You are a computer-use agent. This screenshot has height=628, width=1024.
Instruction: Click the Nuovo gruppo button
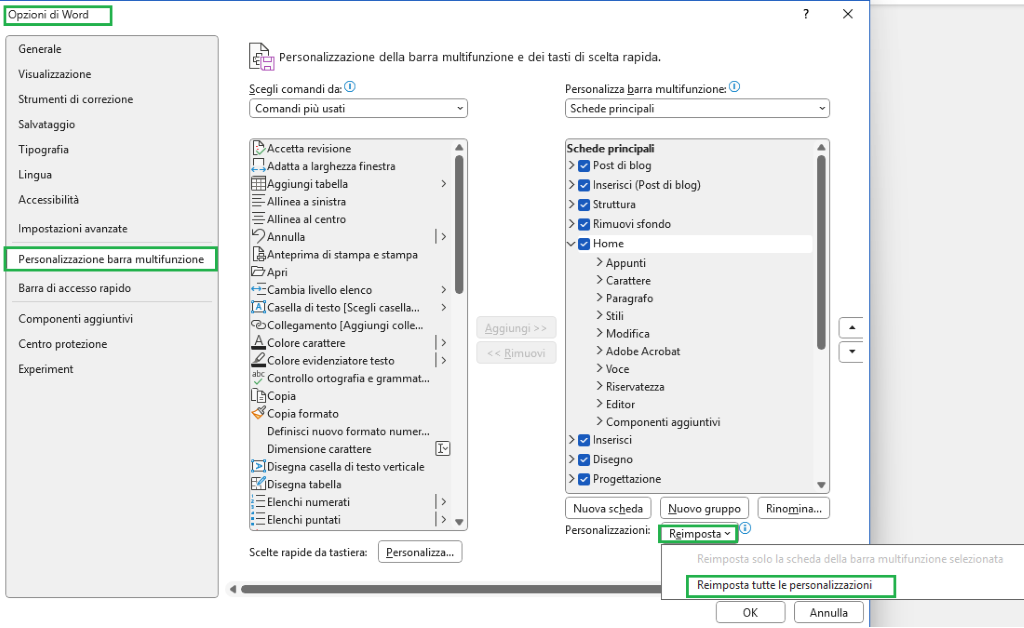click(704, 508)
